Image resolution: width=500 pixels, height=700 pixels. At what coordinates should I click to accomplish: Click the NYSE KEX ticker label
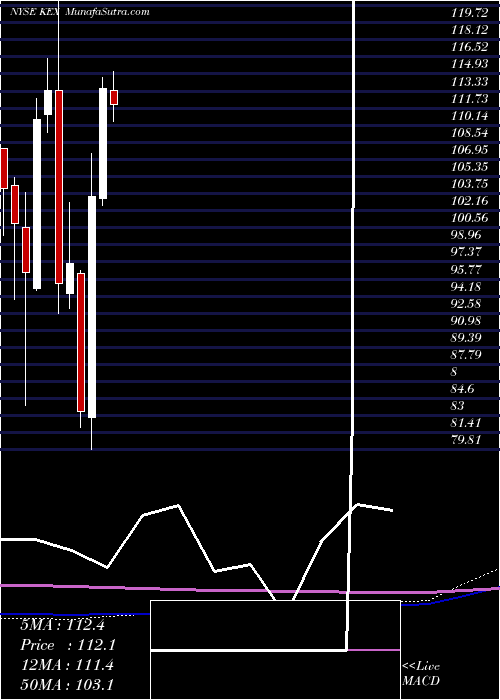pos(37,12)
